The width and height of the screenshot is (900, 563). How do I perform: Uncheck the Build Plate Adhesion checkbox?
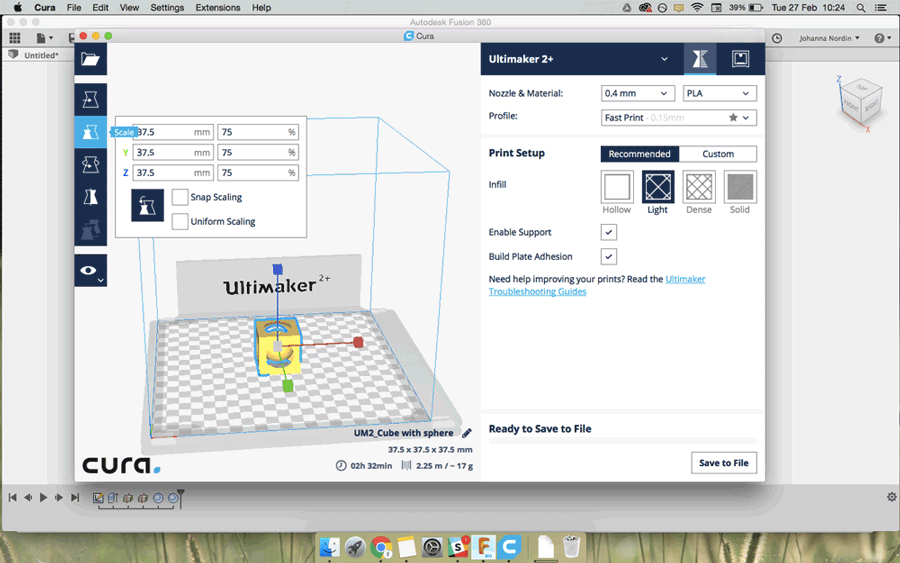608,256
